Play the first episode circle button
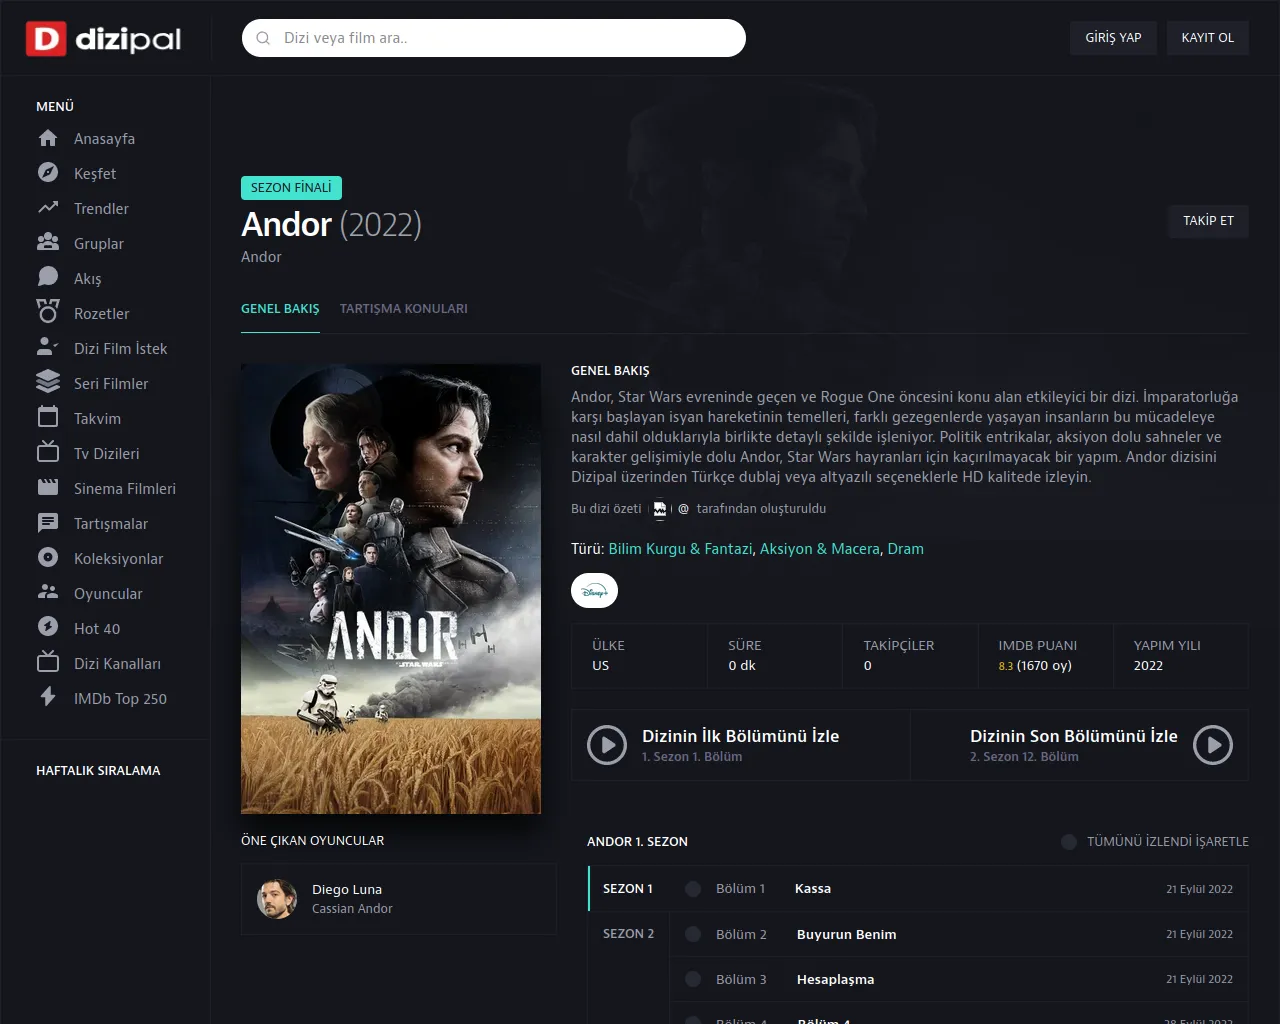Viewport: 1280px width, 1024px height. click(607, 745)
